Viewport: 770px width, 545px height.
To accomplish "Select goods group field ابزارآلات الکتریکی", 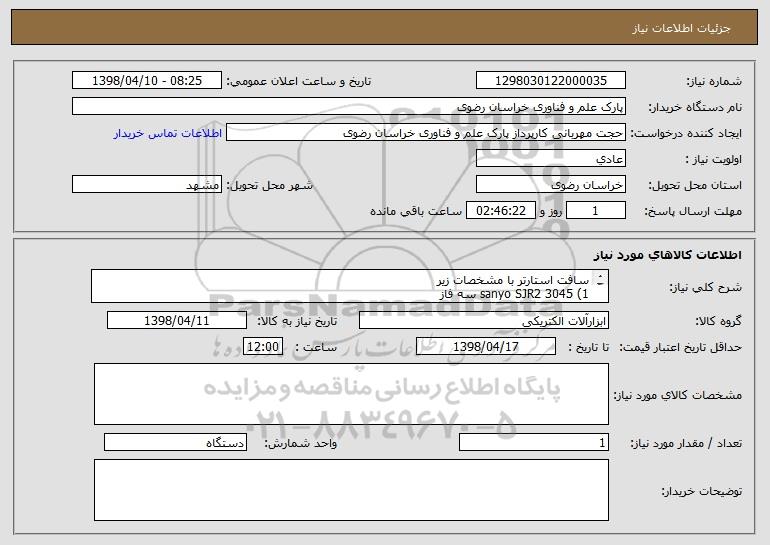I will tap(484, 320).
